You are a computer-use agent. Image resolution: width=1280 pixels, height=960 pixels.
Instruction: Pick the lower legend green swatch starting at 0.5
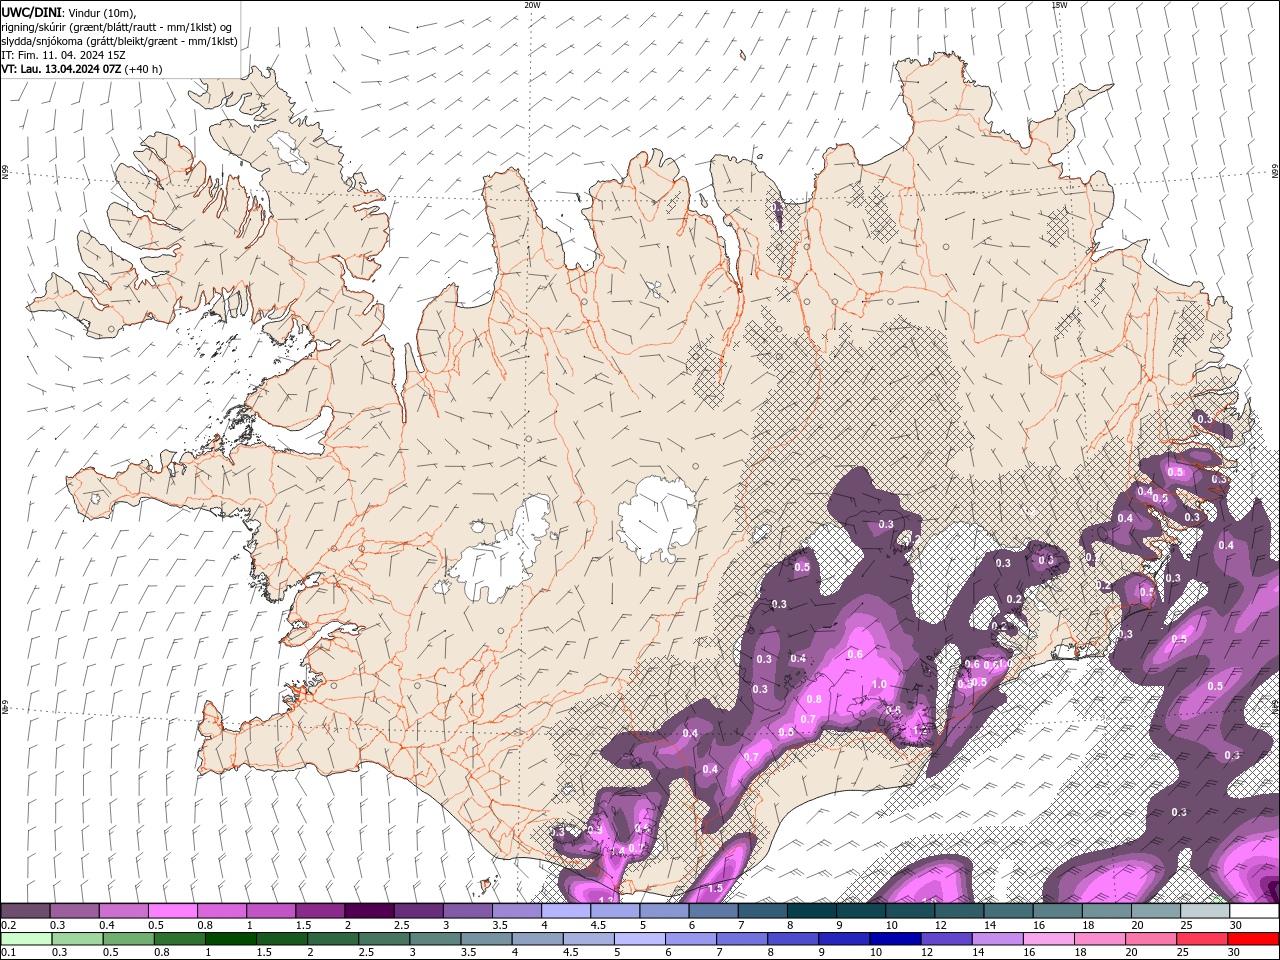(128, 939)
